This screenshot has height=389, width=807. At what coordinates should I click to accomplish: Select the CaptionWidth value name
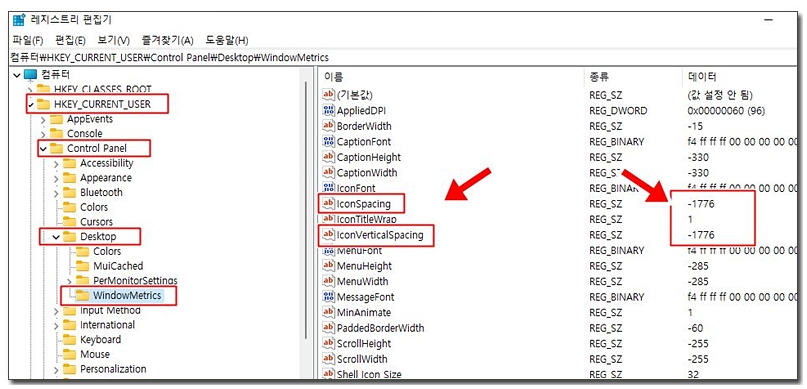pyautogui.click(x=367, y=173)
